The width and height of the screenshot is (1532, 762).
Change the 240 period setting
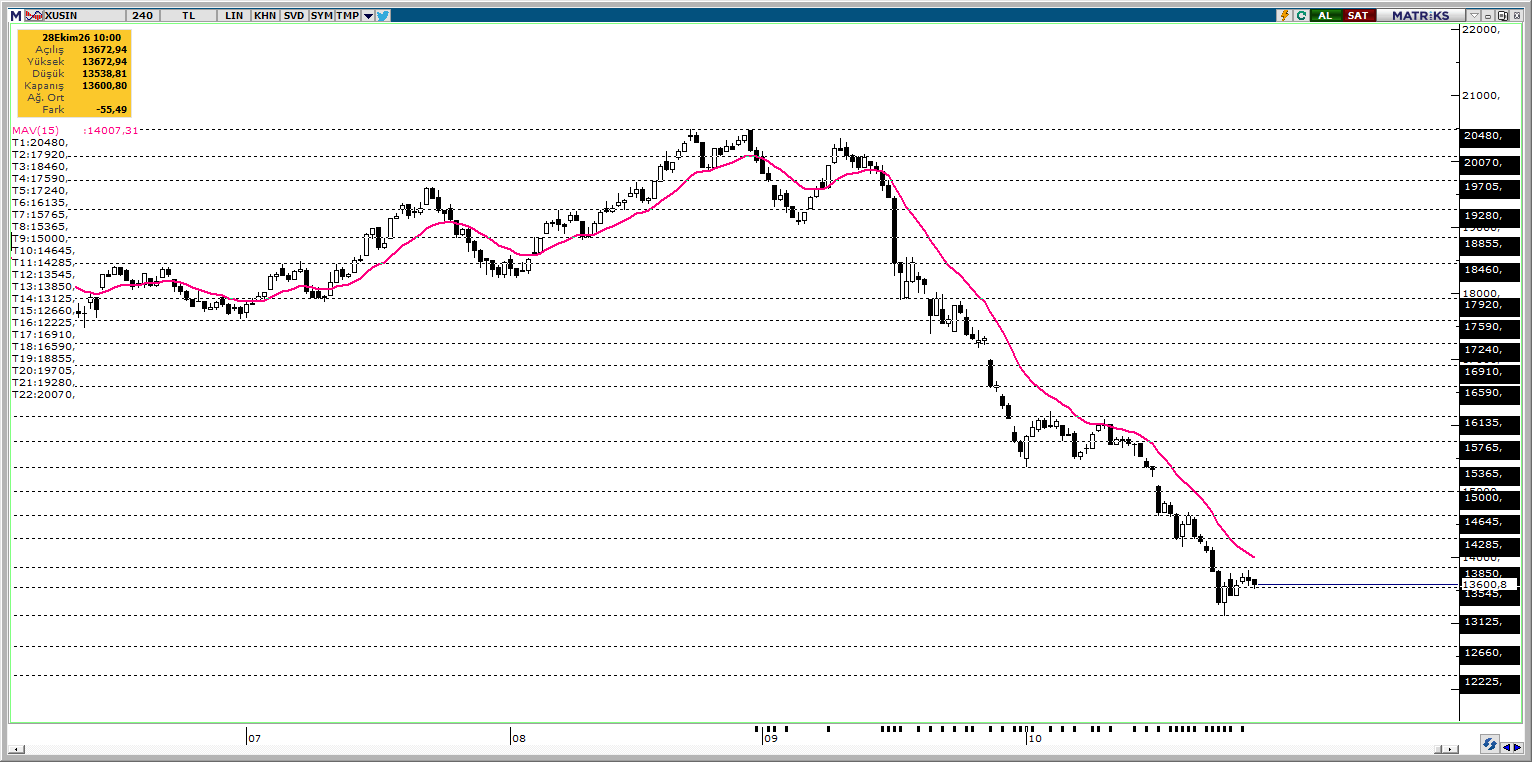pyautogui.click(x=142, y=16)
